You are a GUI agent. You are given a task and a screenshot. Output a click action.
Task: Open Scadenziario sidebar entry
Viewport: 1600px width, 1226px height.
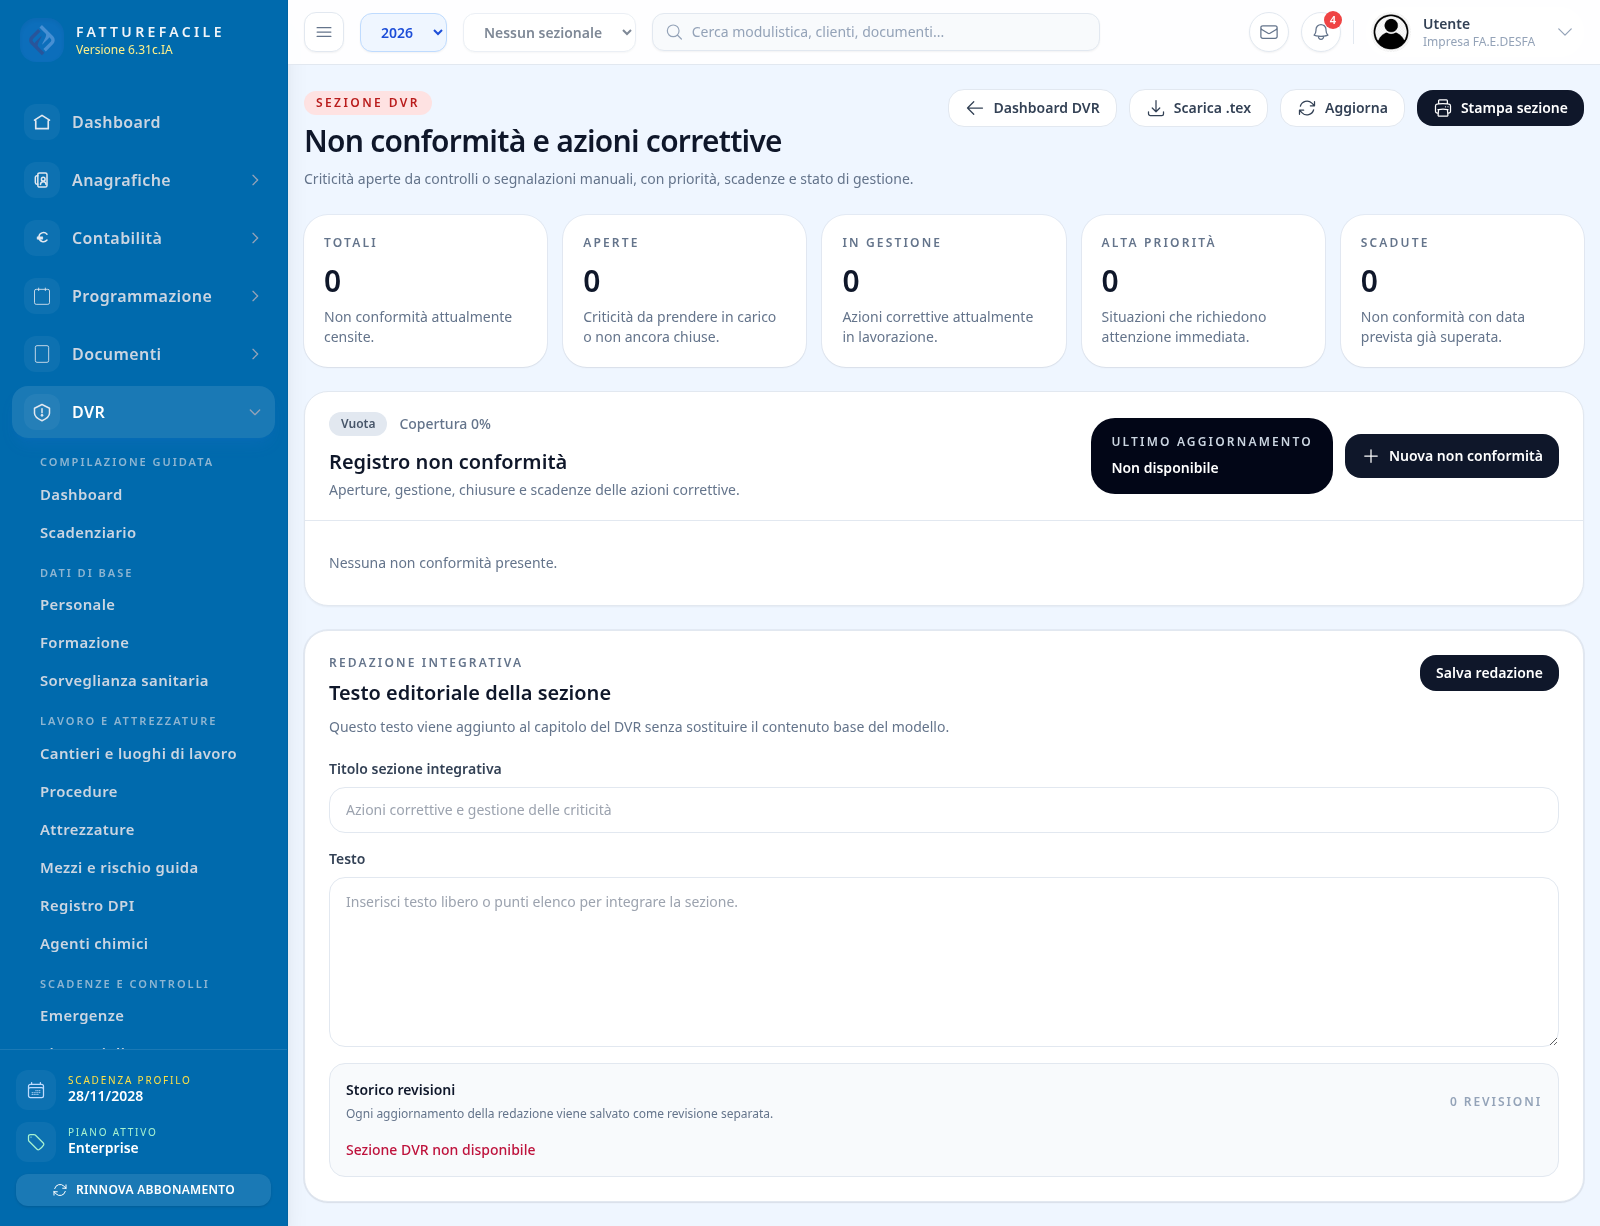(88, 533)
